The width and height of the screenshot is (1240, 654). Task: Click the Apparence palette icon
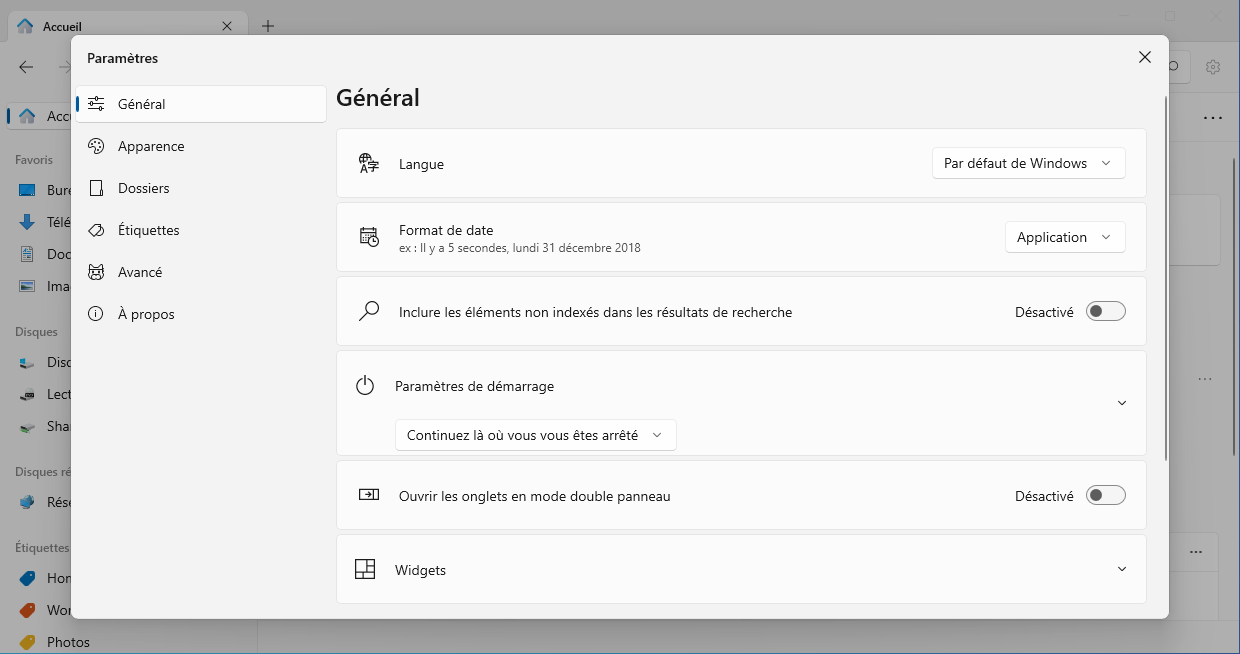(x=96, y=146)
